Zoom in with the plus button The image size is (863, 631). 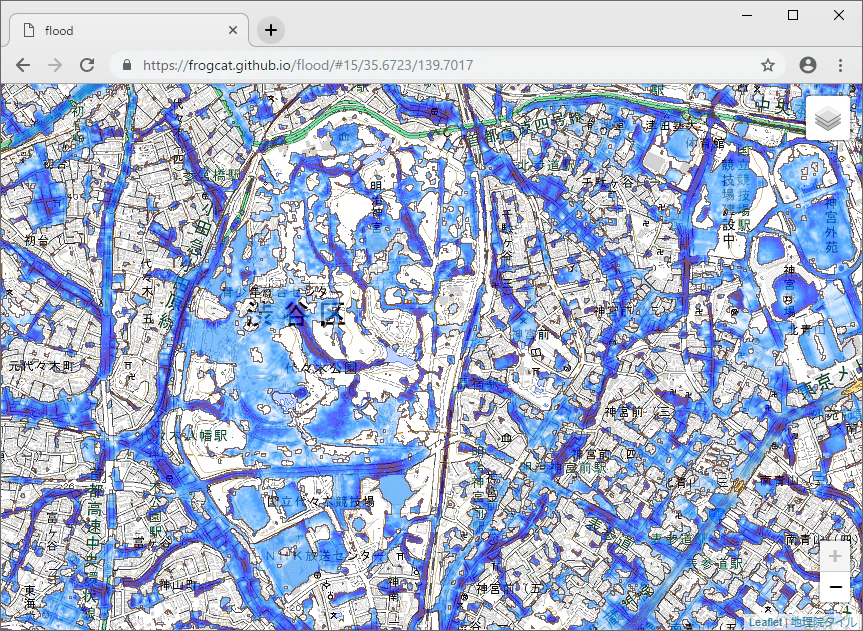coord(834,556)
